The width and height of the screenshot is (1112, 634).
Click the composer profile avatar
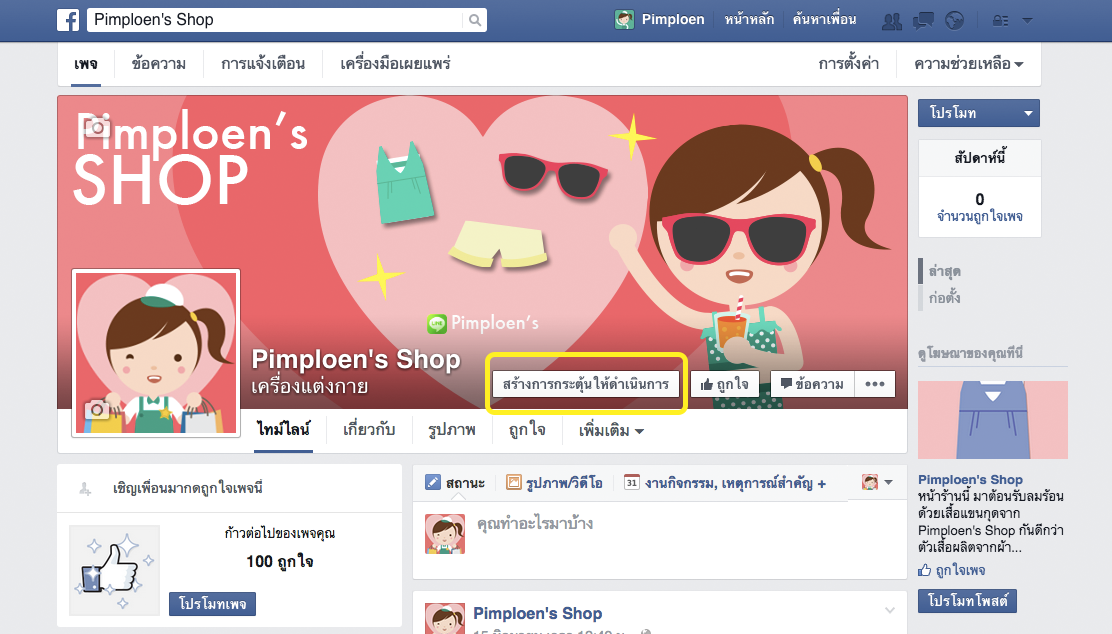tap(445, 534)
